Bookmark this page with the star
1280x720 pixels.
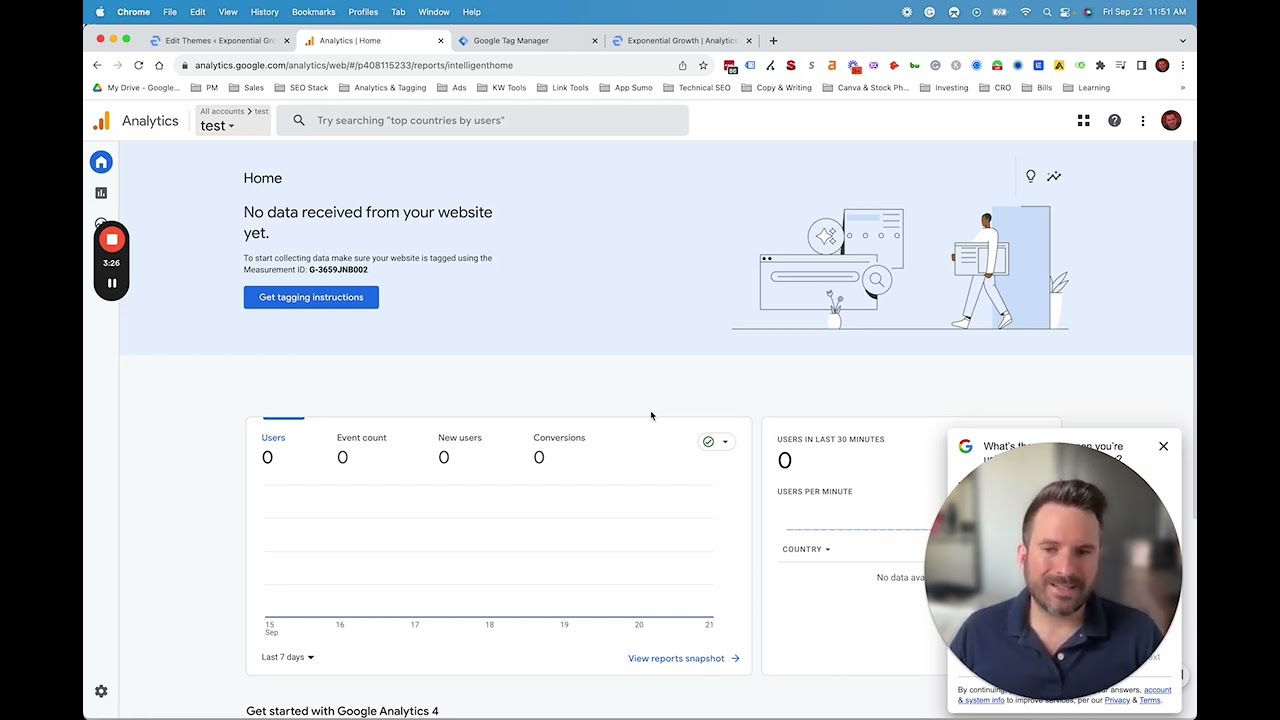pyautogui.click(x=703, y=65)
